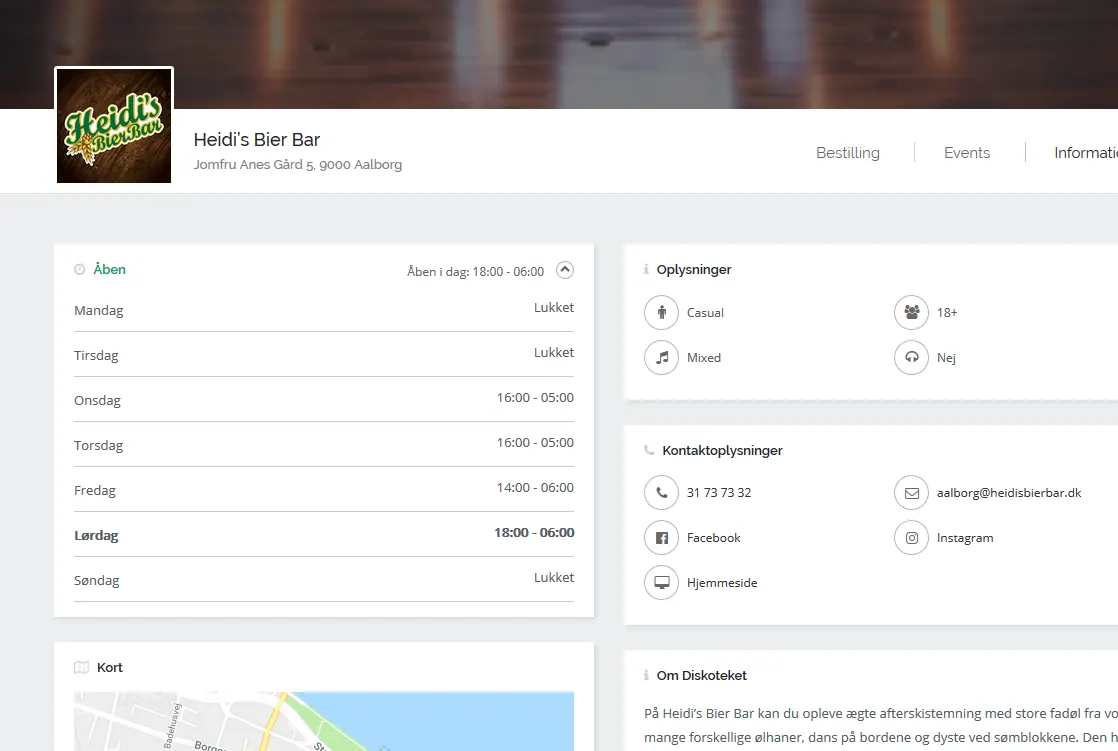
Task: Select the Onsdag row label
Action: (97, 401)
